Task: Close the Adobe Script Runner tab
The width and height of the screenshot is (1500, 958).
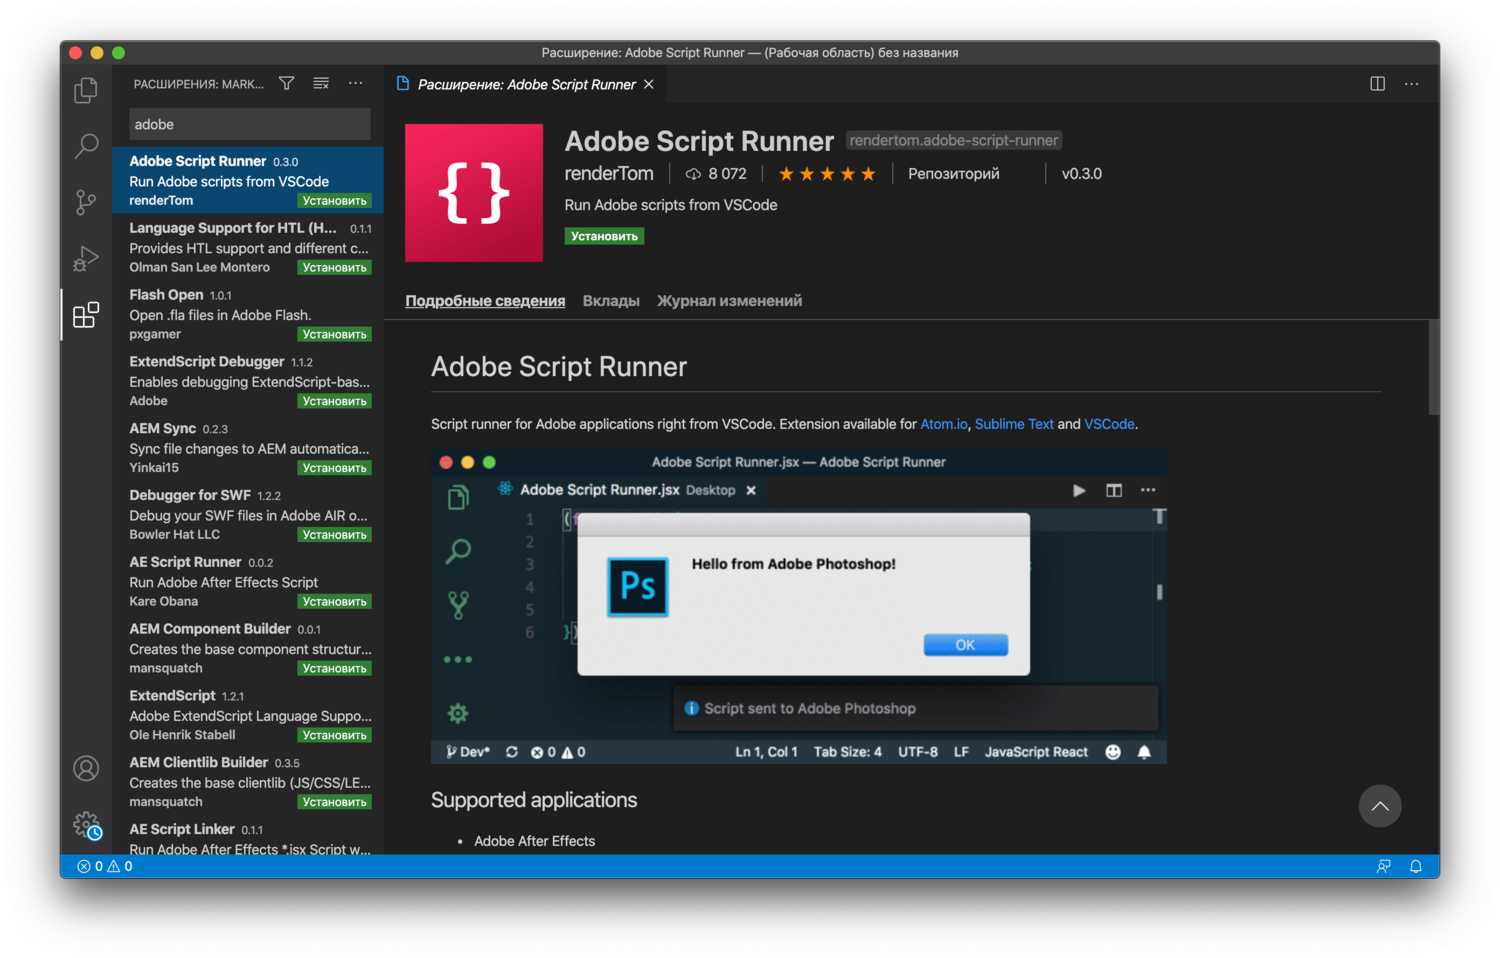Action: 649,84
